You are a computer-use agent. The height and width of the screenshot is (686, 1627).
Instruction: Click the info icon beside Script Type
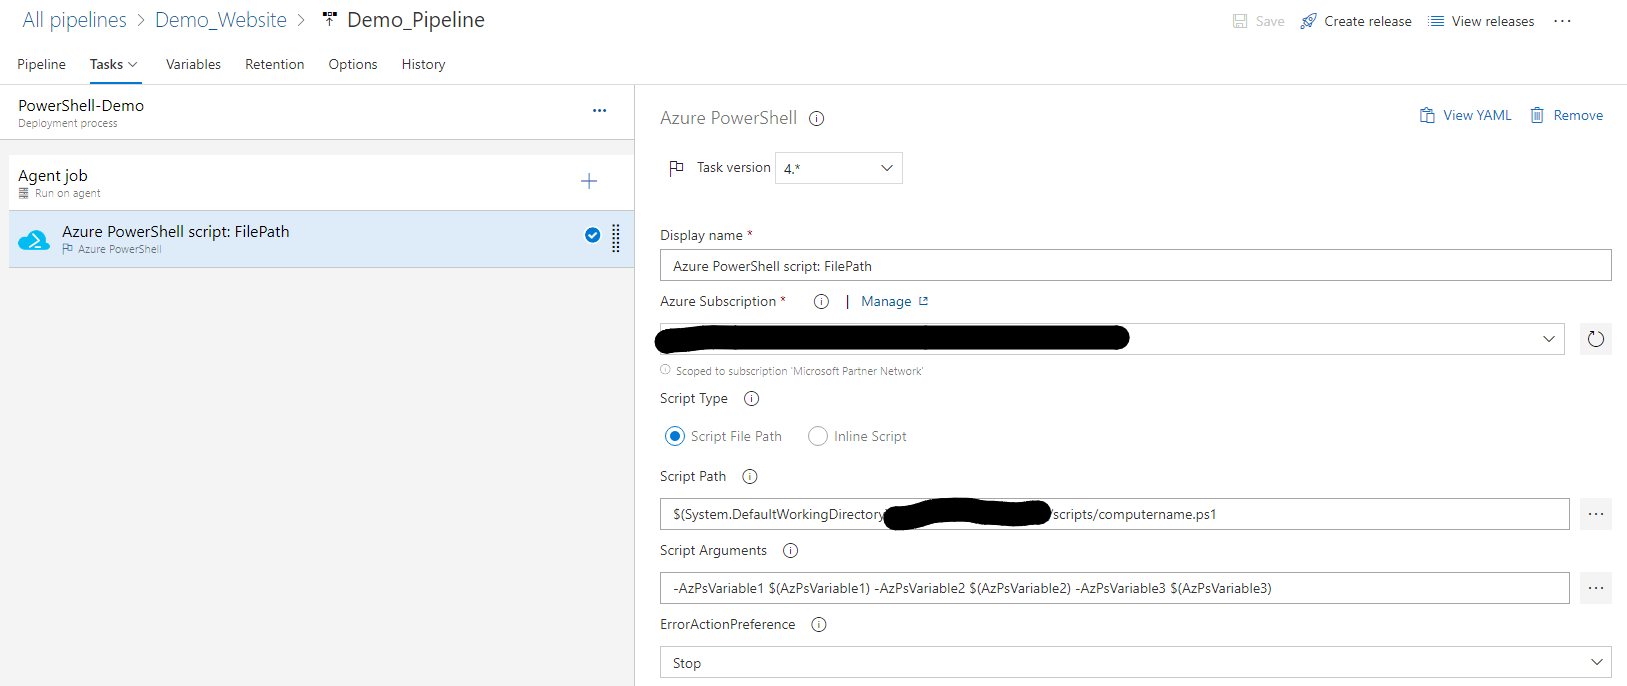[752, 399]
